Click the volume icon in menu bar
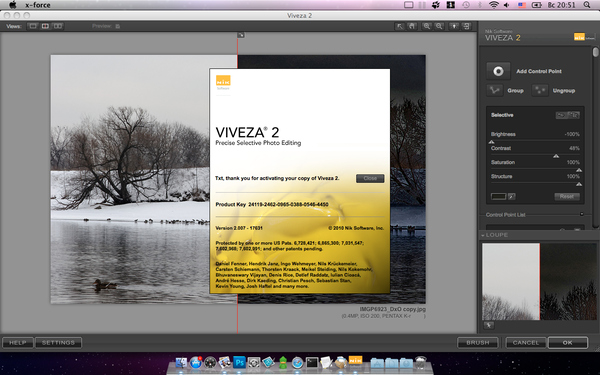This screenshot has width=600, height=375. tap(507, 5)
